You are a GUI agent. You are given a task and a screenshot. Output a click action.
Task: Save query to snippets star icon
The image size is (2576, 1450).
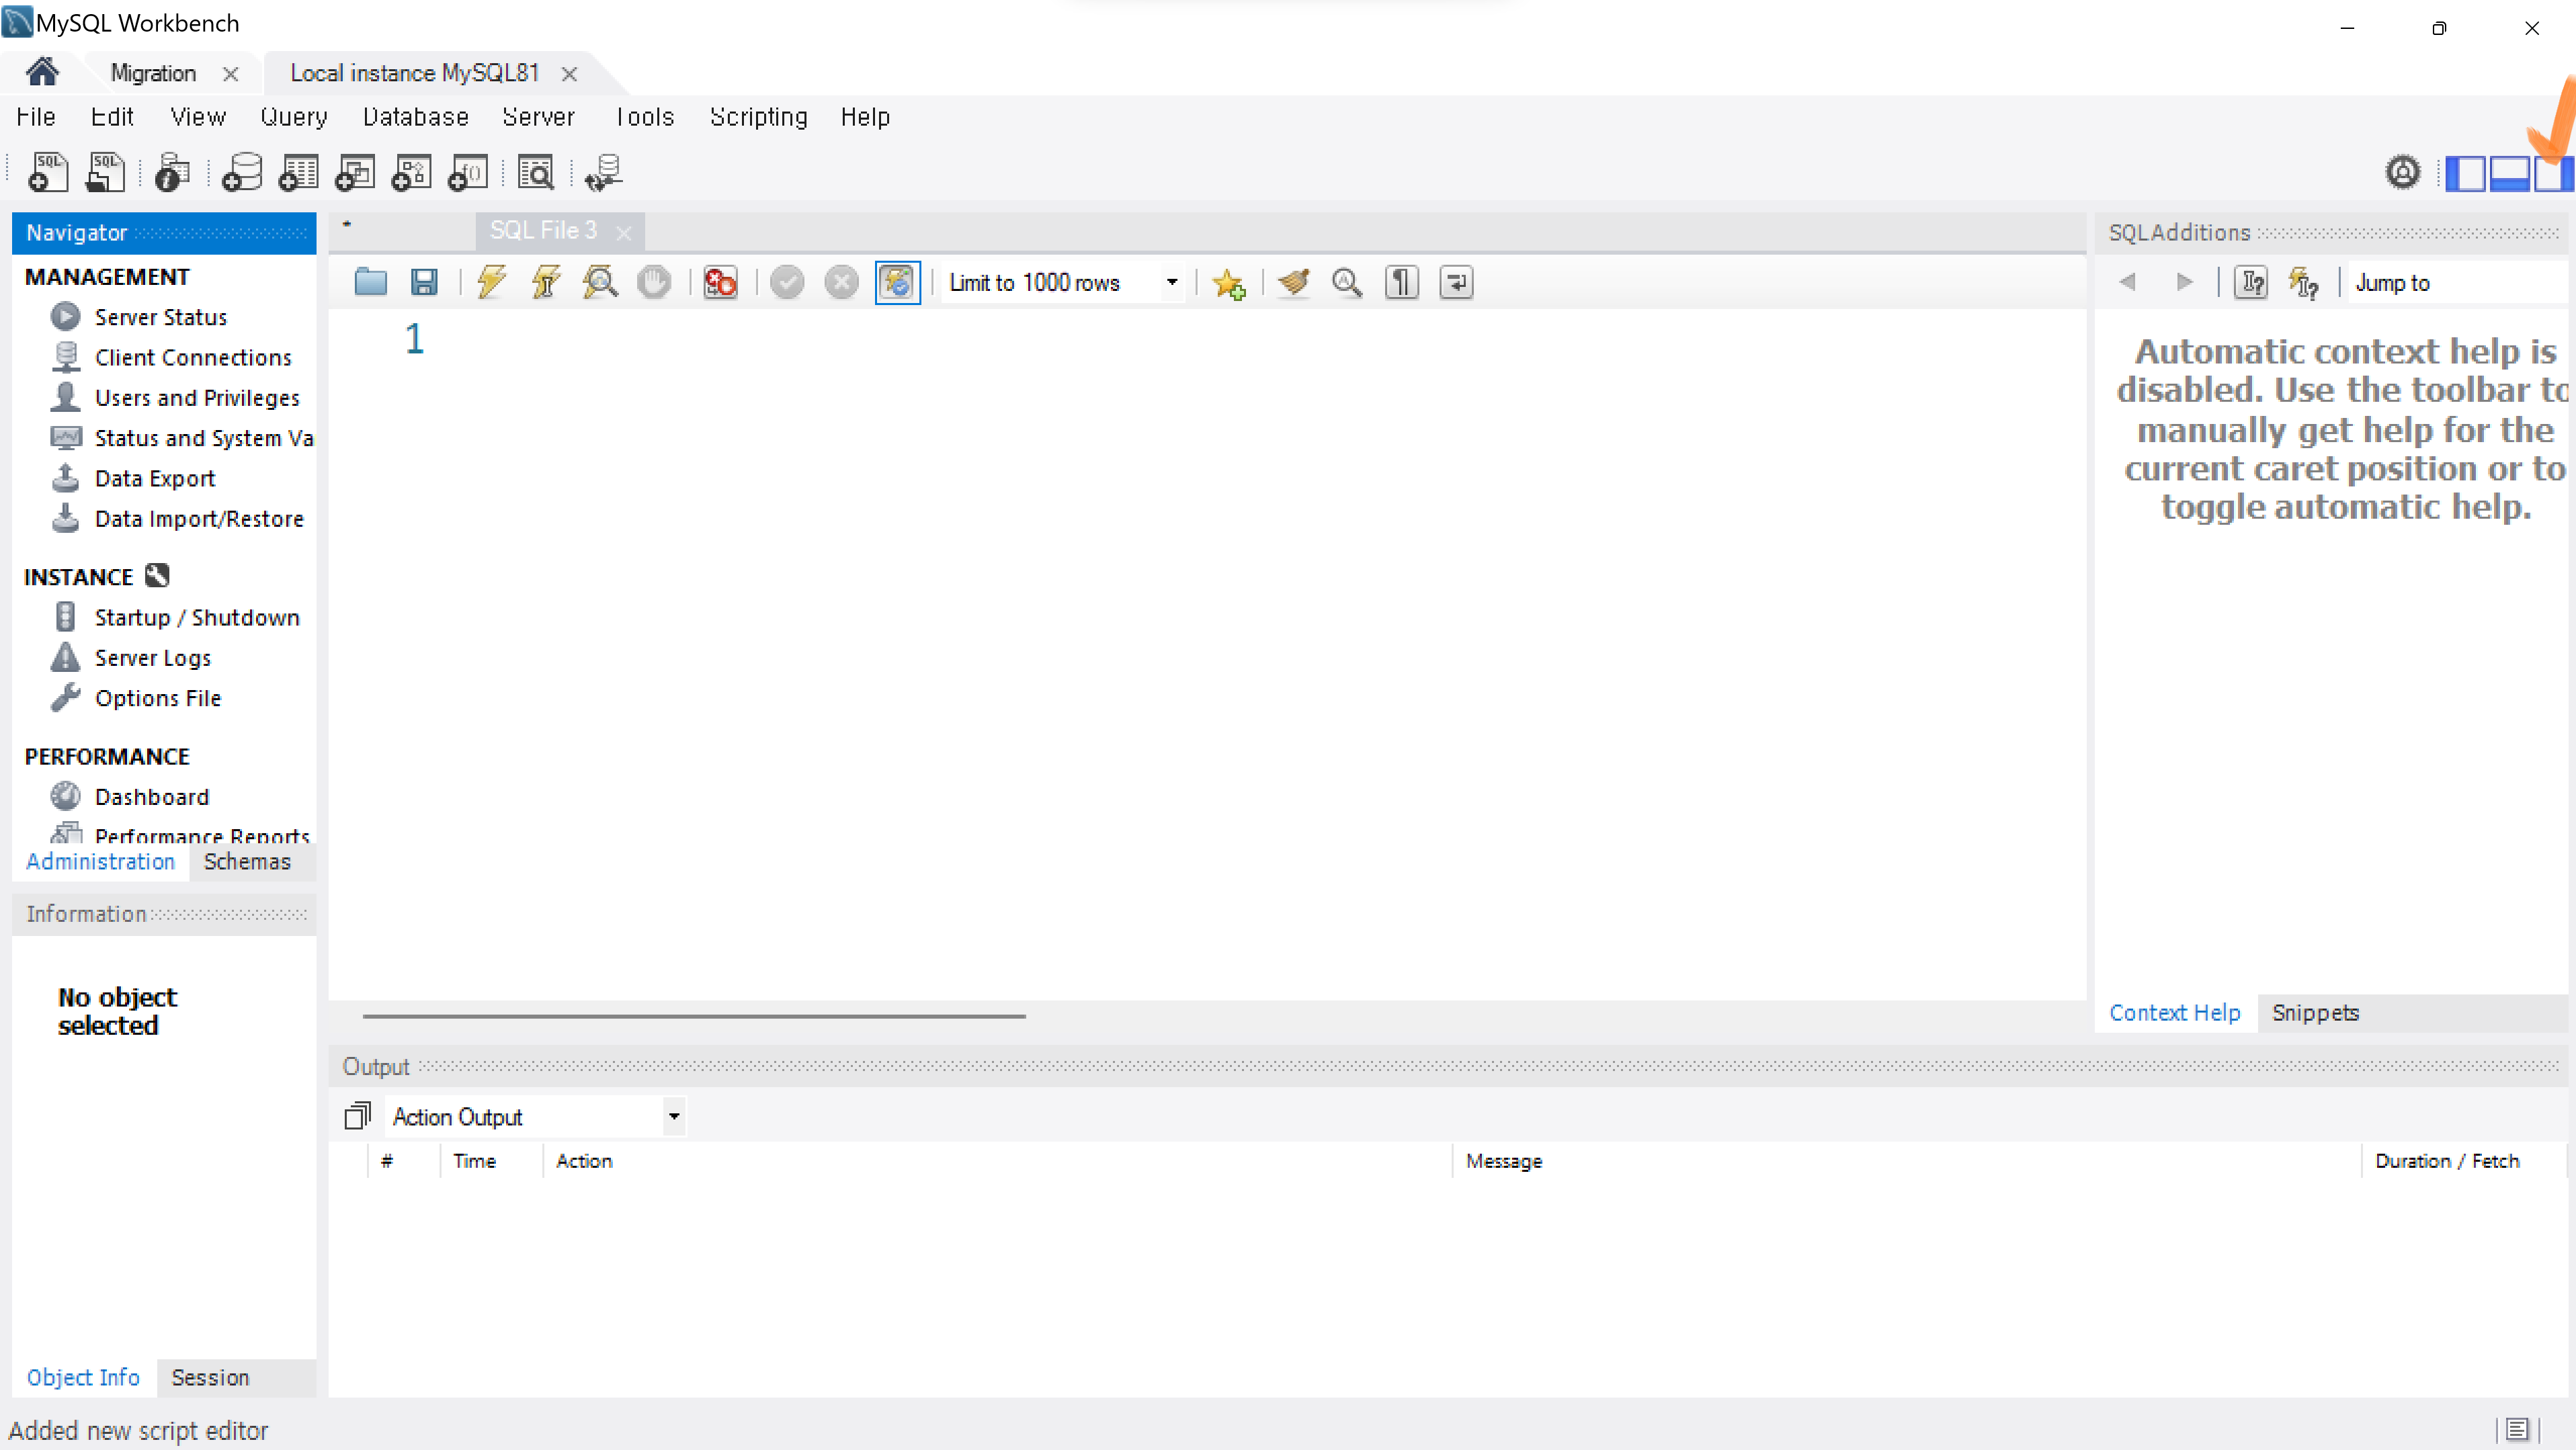pyautogui.click(x=1228, y=284)
